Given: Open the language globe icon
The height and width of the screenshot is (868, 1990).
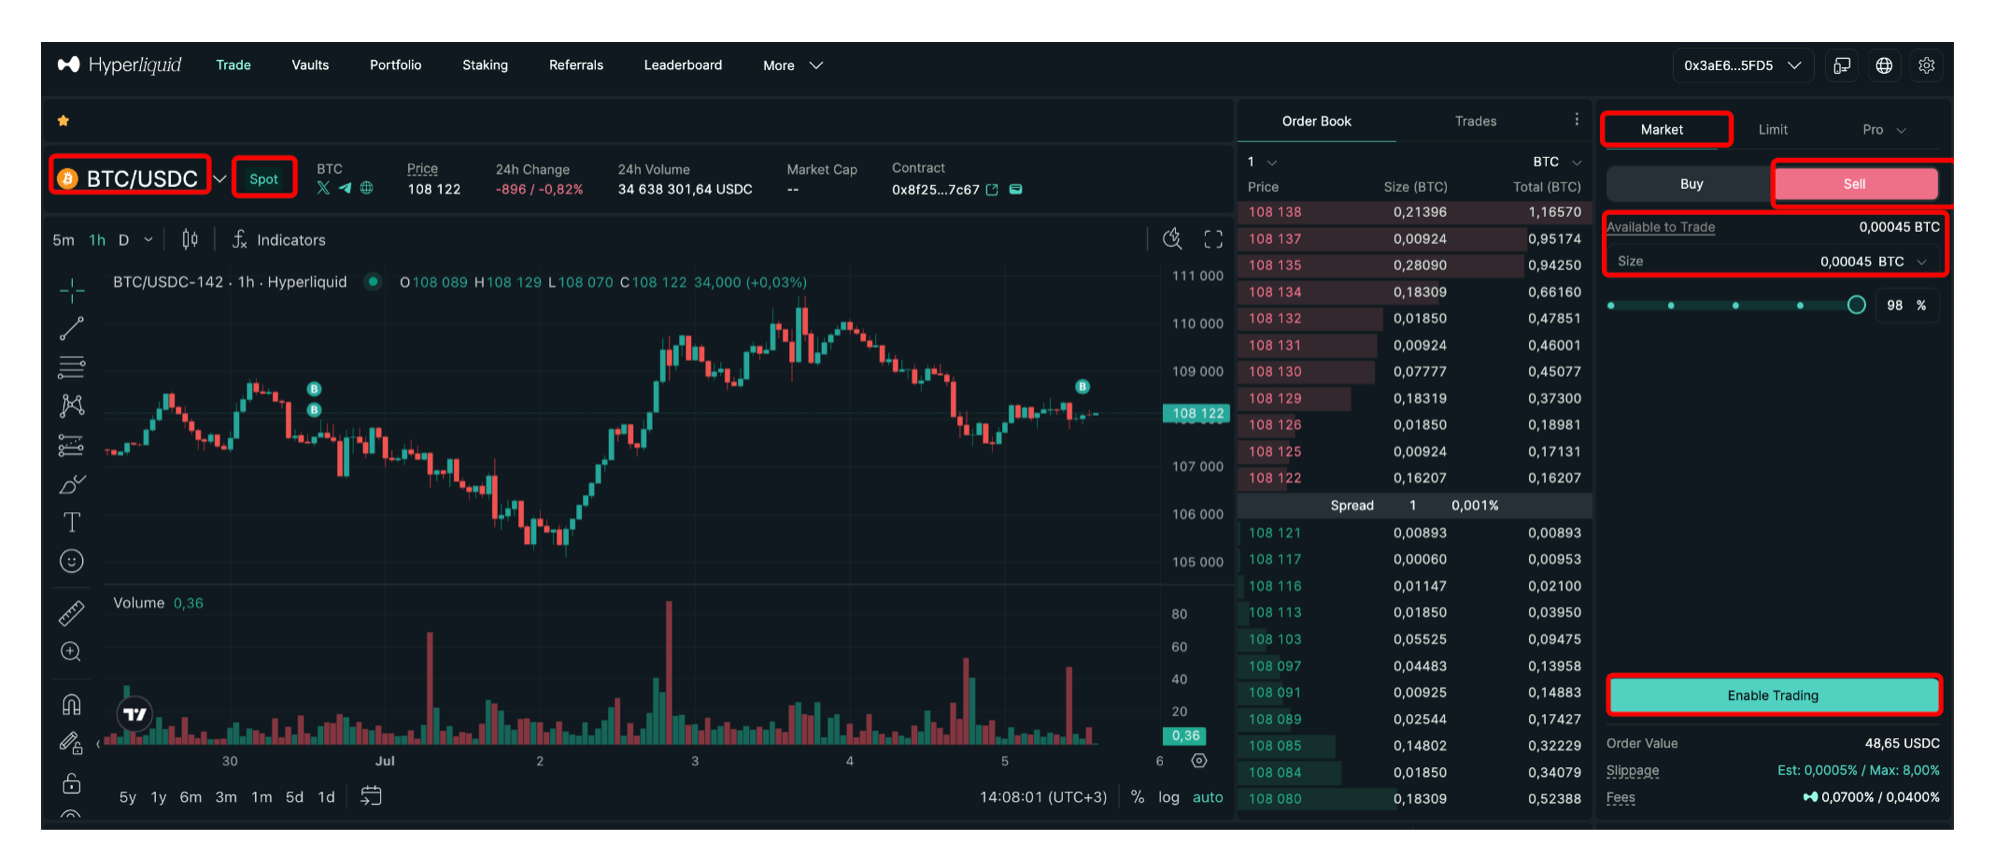Looking at the screenshot, I should (1884, 66).
